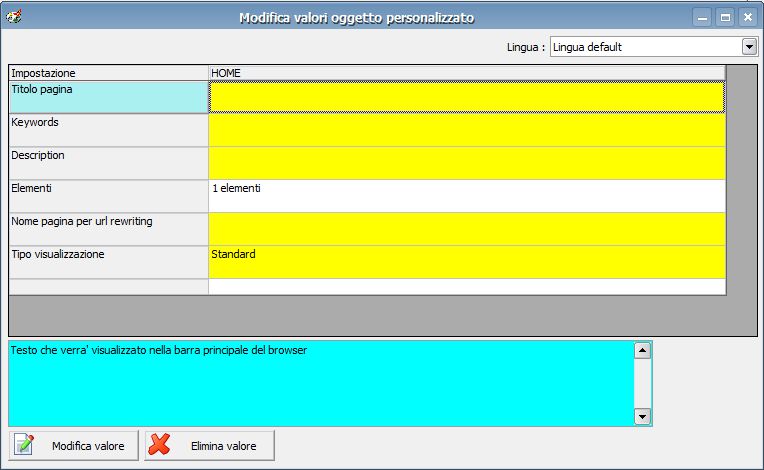Click description scrollbar down arrow
Viewport: 764px width, 470px height.
coord(642,416)
